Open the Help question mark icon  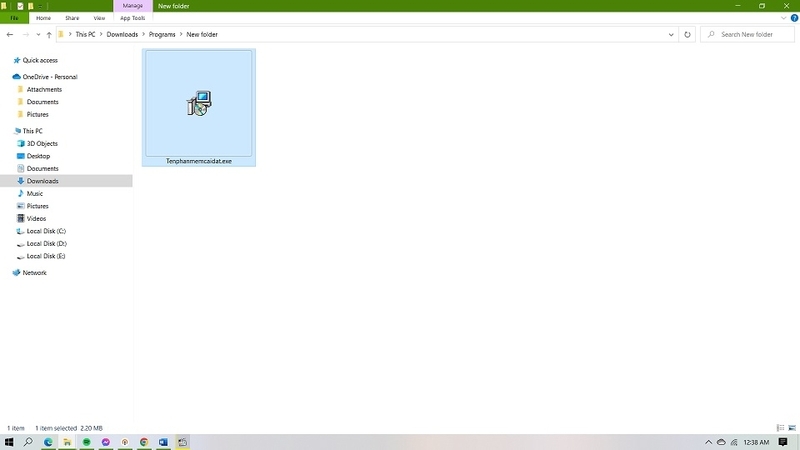[x=792, y=18]
